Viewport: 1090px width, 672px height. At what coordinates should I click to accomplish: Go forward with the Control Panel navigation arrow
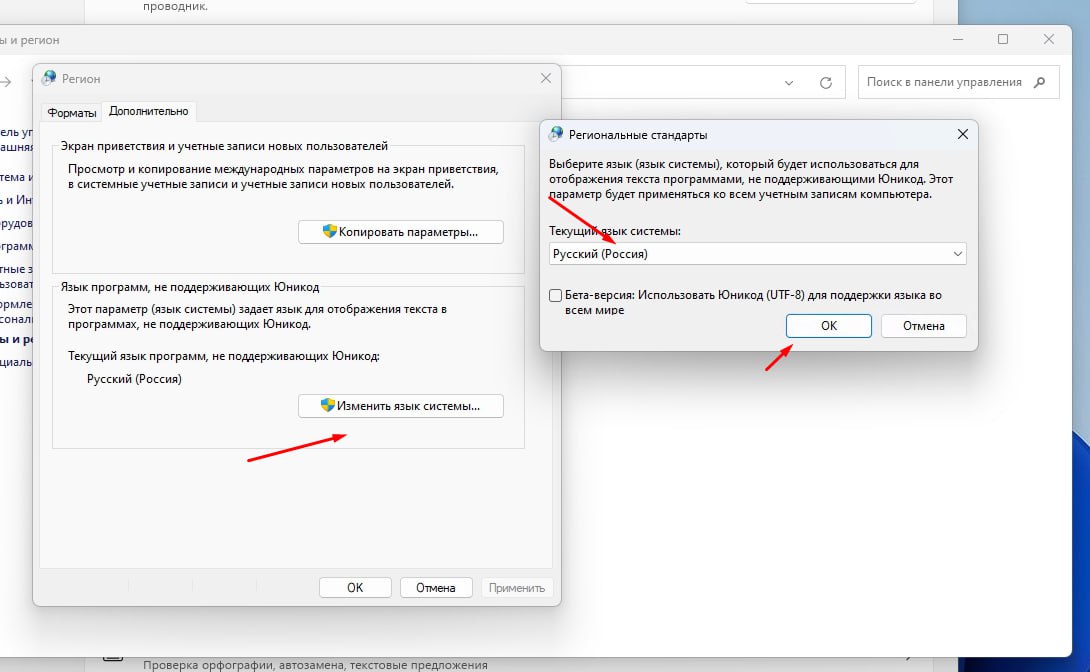(6, 82)
